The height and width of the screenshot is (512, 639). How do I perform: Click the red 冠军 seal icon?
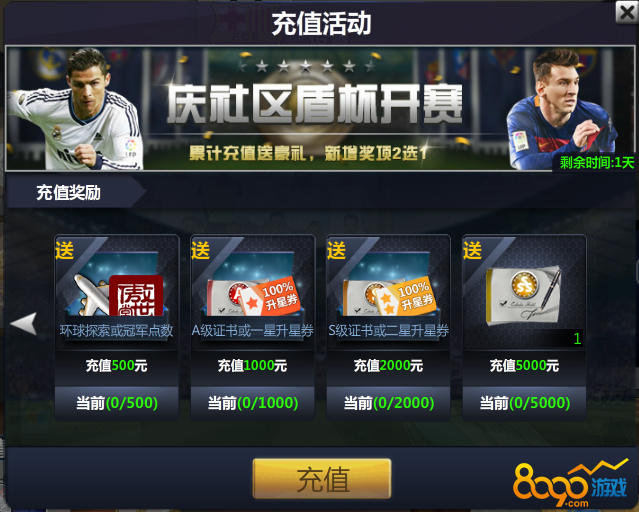(136, 296)
